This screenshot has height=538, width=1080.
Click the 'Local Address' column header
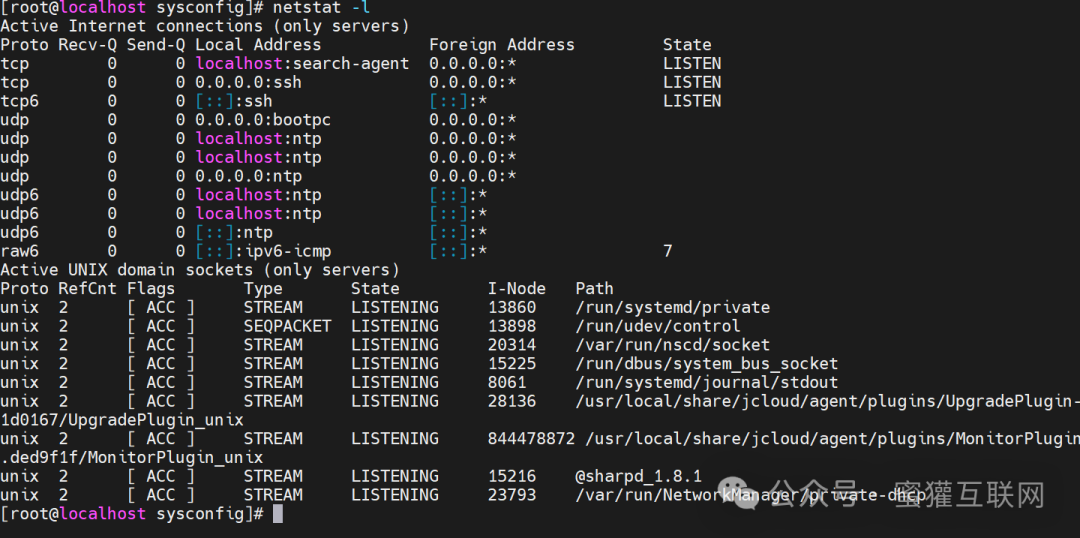point(258,45)
